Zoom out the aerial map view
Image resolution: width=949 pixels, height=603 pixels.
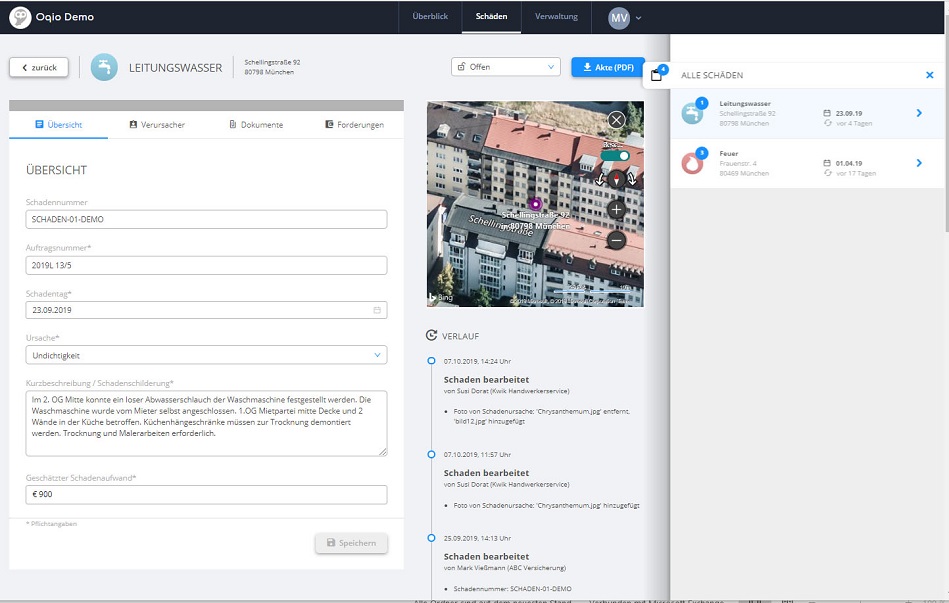616,240
